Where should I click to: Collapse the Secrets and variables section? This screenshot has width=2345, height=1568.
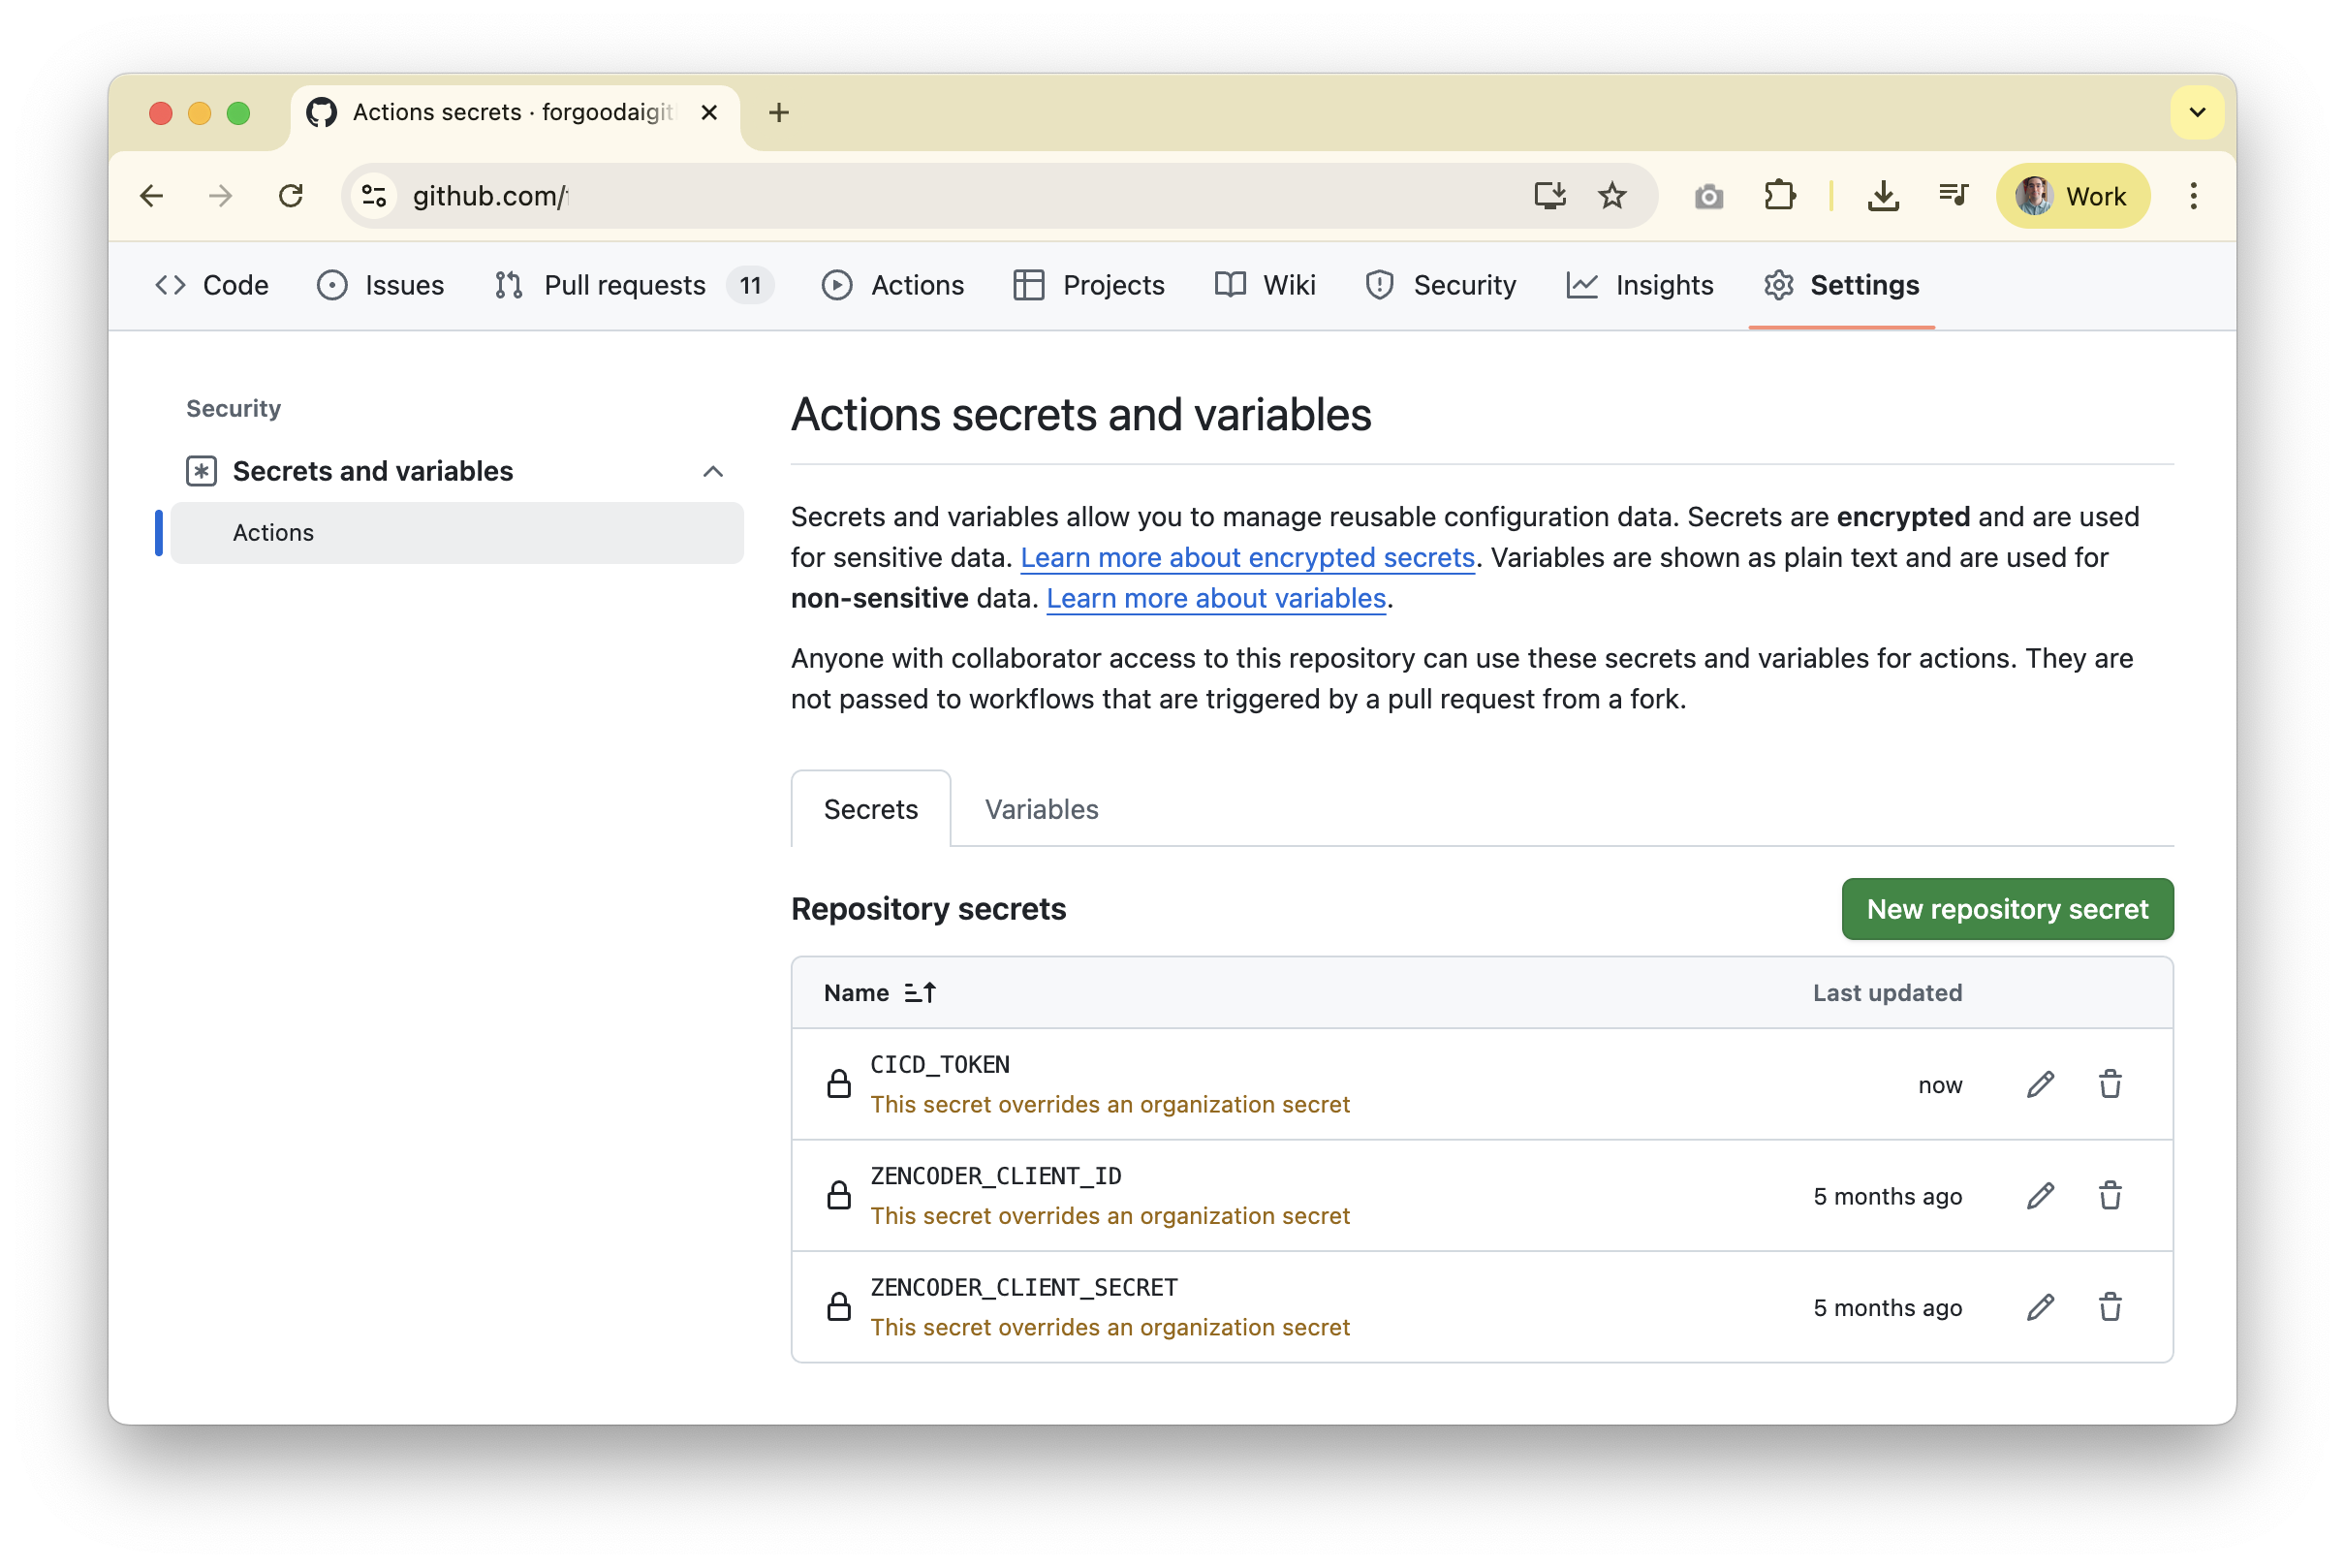pyautogui.click(x=713, y=471)
